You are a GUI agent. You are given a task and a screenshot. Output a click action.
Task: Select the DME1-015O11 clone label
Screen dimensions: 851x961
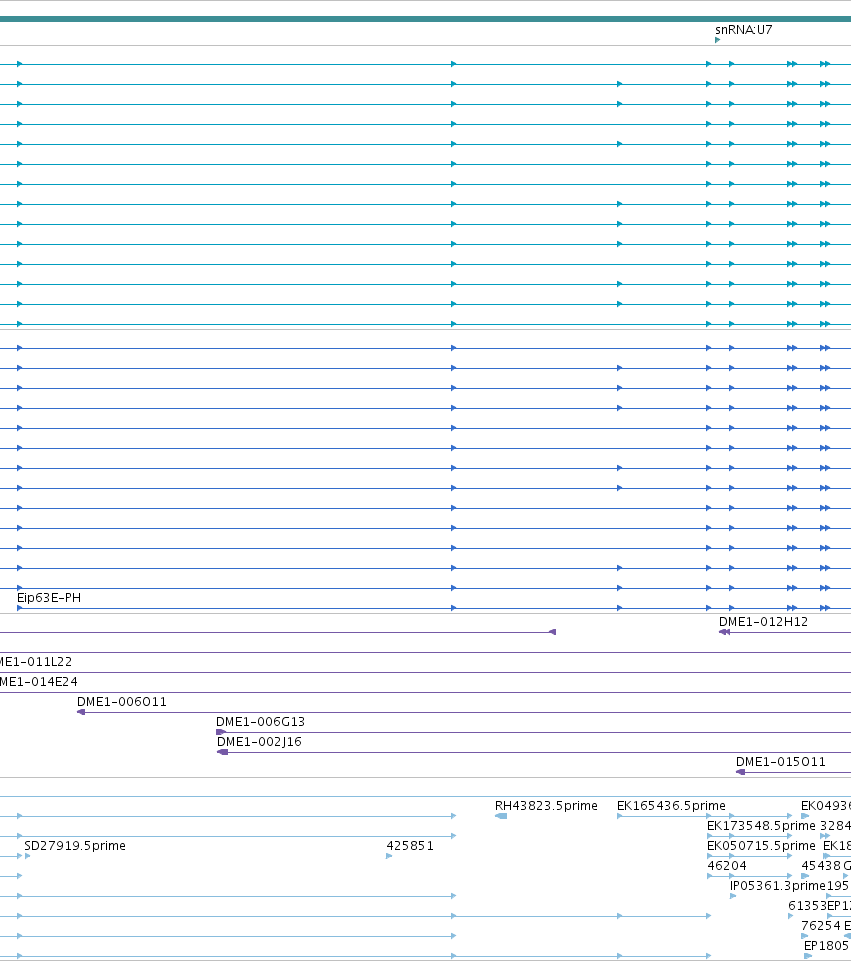coord(781,762)
